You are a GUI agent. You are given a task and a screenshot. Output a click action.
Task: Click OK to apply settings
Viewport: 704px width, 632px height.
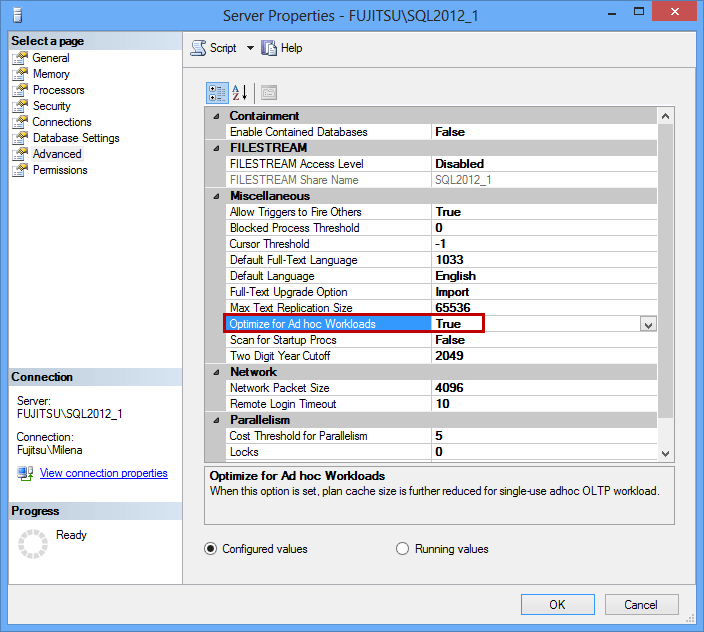(558, 605)
